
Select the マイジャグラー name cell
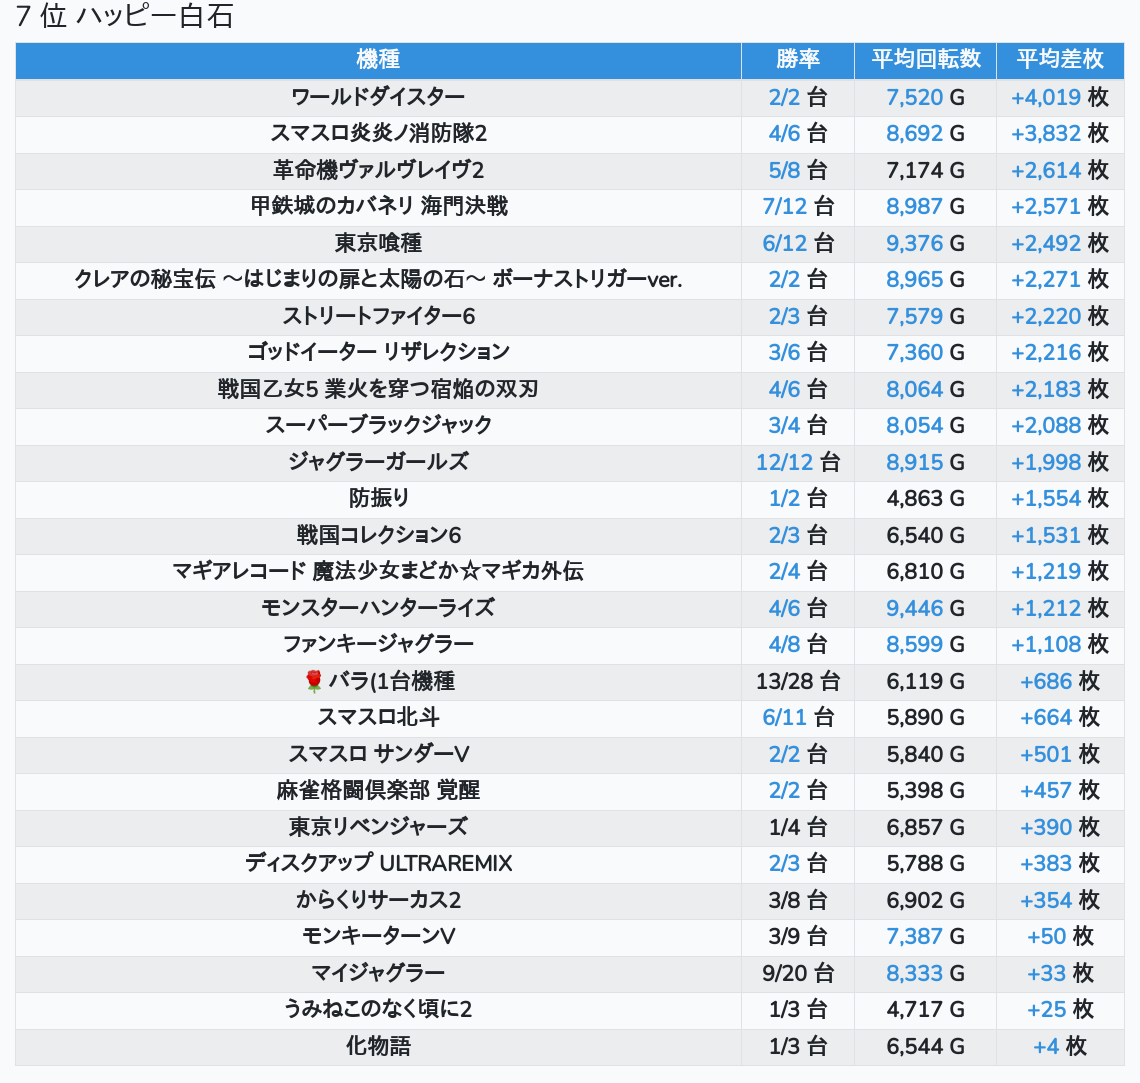click(x=378, y=973)
